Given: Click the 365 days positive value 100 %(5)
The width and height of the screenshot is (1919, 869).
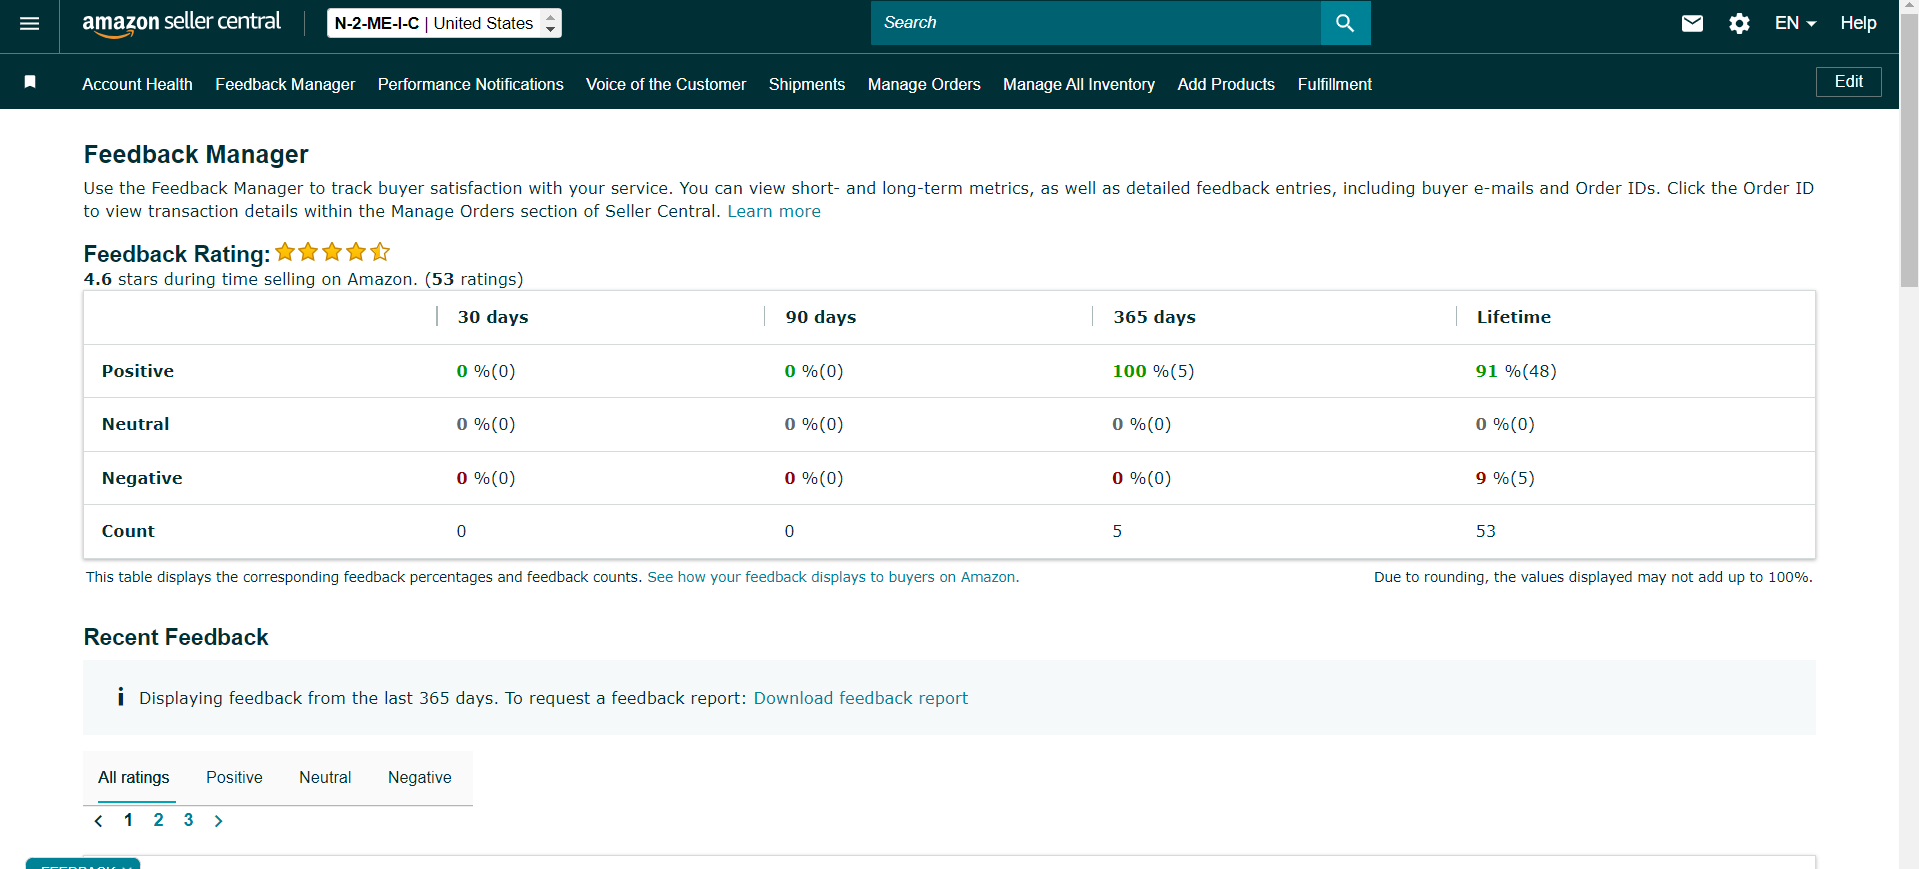Looking at the screenshot, I should click(1153, 371).
